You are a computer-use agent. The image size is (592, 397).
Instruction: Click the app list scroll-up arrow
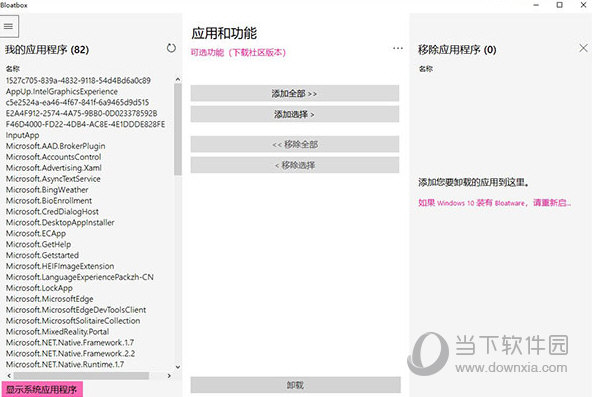pos(177,80)
